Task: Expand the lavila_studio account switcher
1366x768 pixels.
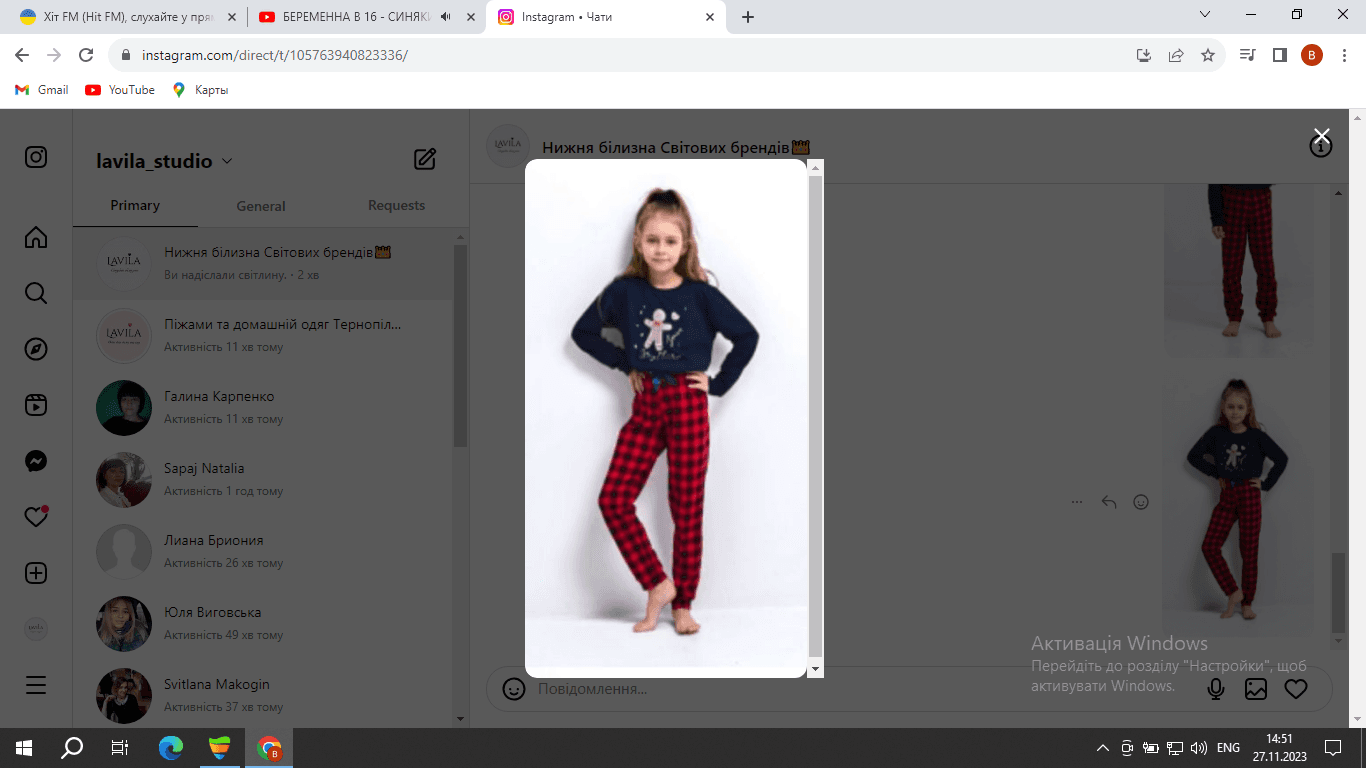Action: (164, 161)
